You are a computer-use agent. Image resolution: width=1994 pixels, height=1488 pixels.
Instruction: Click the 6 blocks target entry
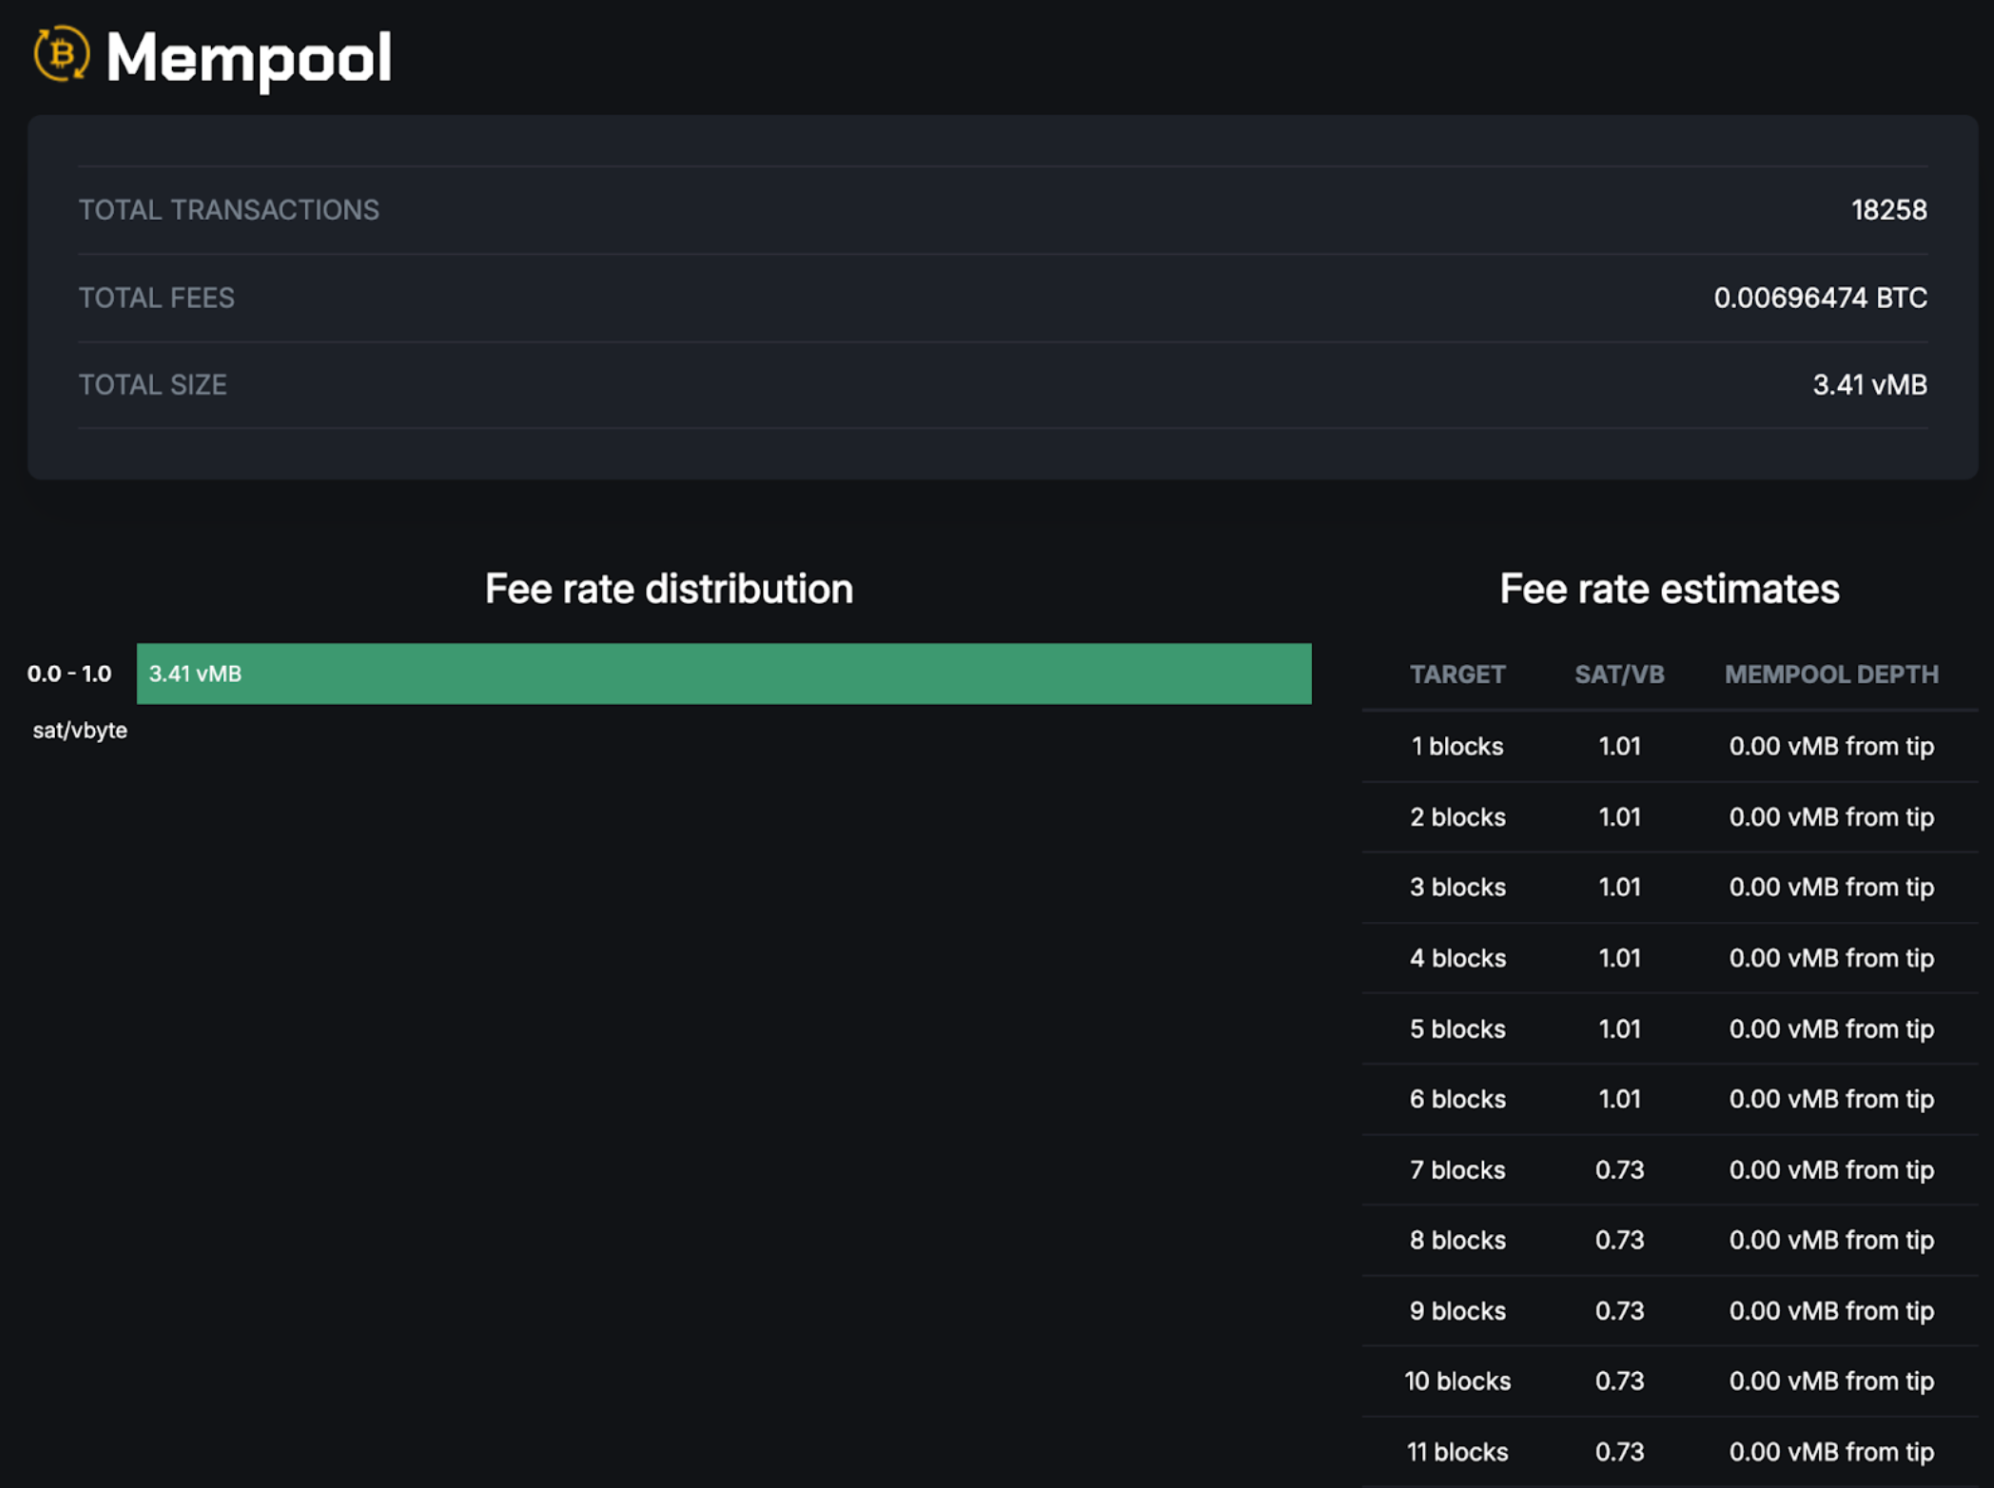(x=1456, y=1098)
